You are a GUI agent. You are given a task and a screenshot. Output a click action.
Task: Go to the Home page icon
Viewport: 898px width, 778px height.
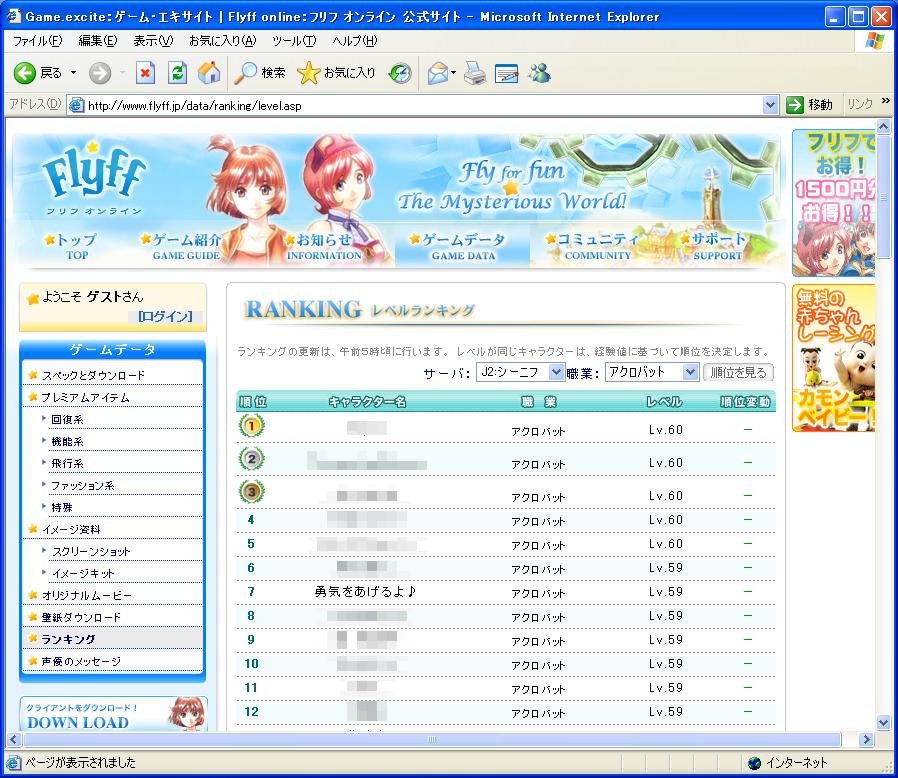click(209, 73)
